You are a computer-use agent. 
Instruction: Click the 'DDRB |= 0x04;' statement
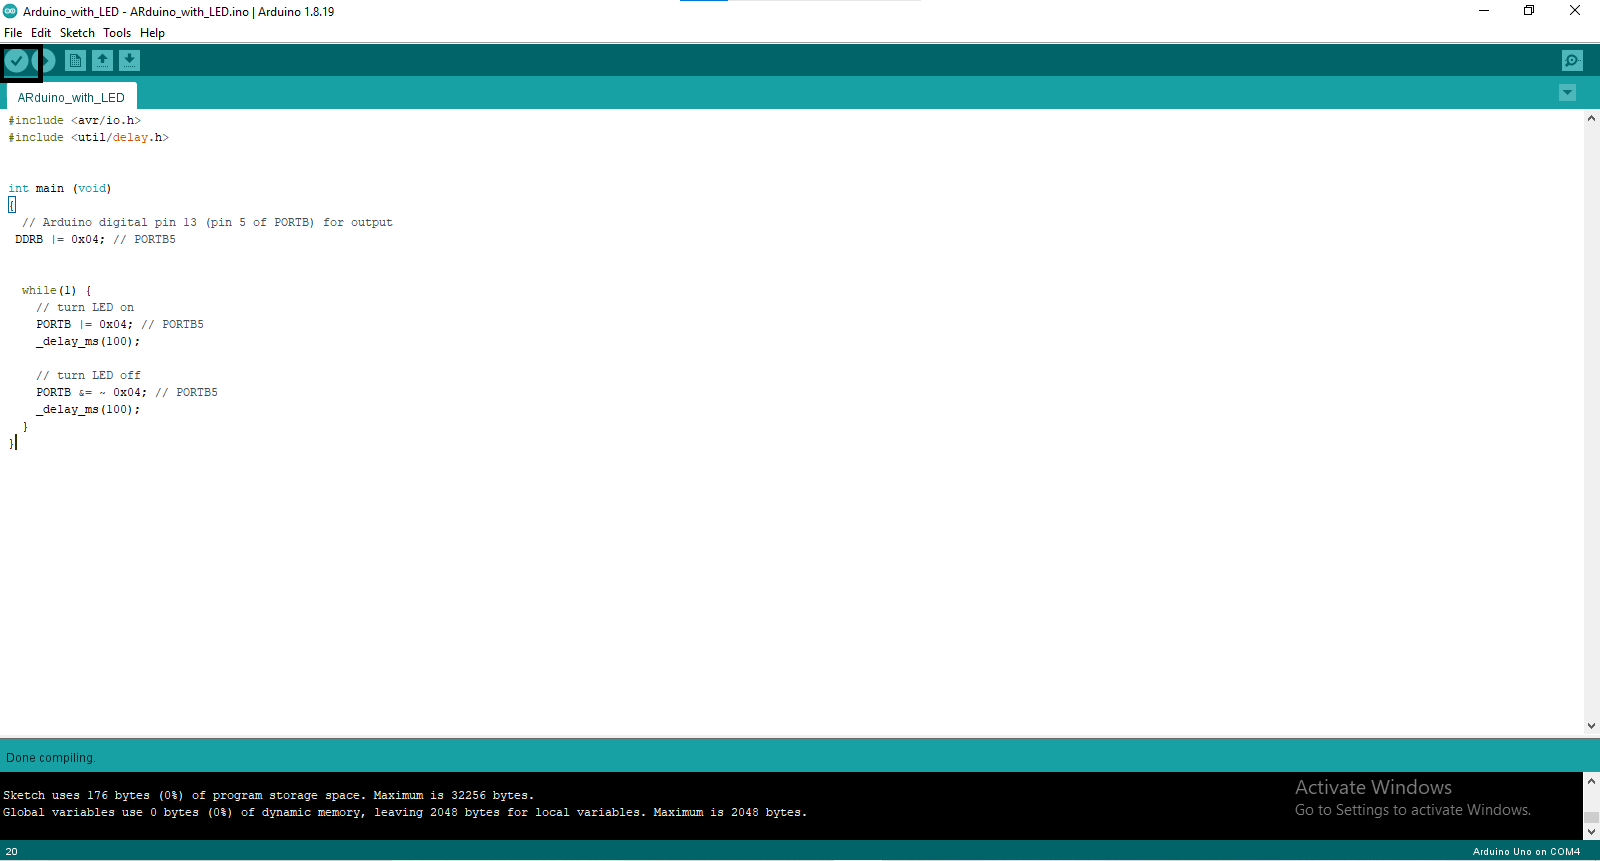(60, 239)
